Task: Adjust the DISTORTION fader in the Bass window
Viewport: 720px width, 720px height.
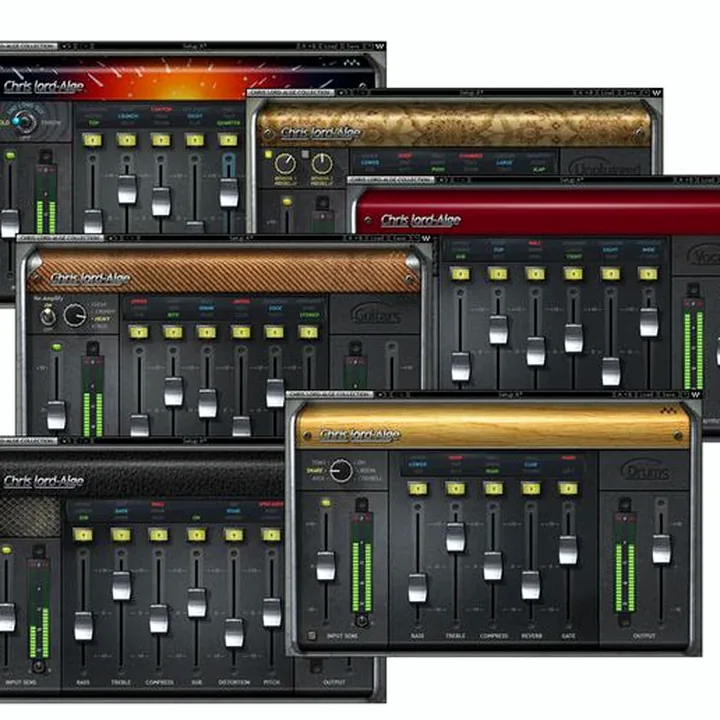Action: (234, 633)
